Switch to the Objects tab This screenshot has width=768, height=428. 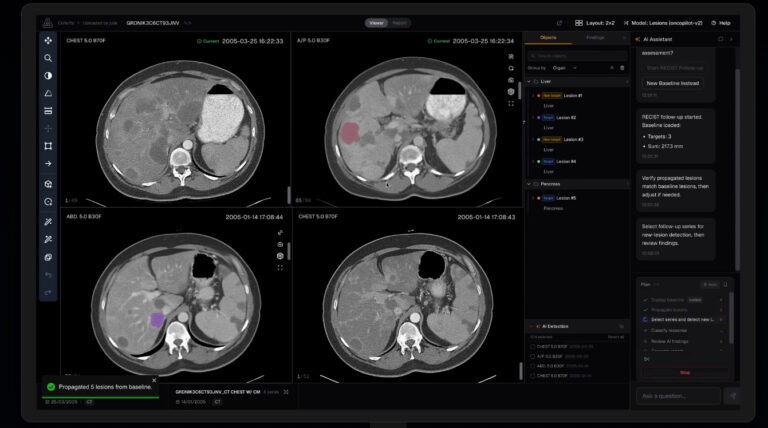pyautogui.click(x=548, y=38)
